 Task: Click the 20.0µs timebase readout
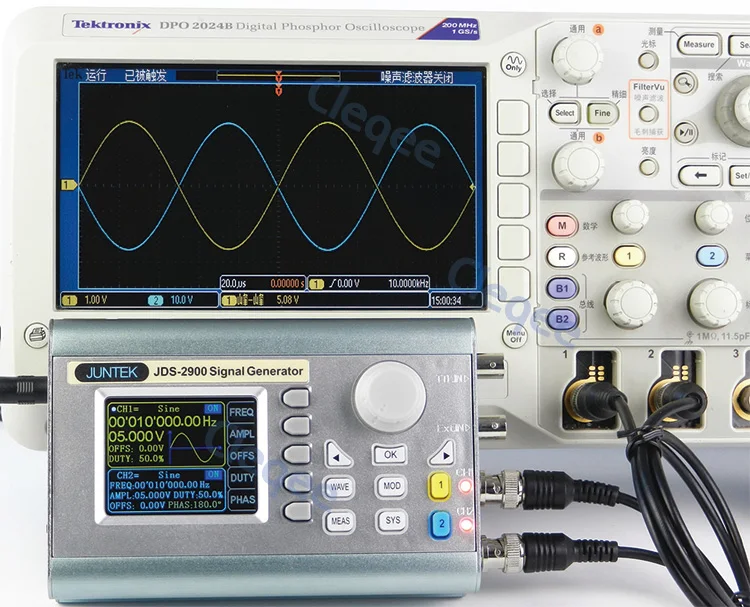(233, 284)
